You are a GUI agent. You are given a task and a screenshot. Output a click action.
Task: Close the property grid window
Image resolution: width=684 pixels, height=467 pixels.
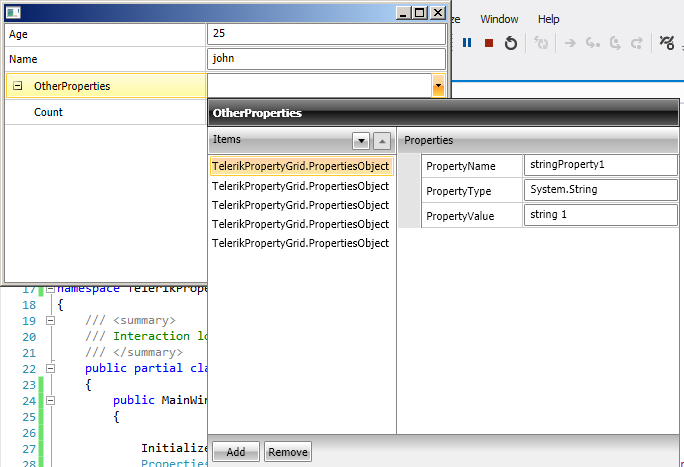click(x=438, y=13)
